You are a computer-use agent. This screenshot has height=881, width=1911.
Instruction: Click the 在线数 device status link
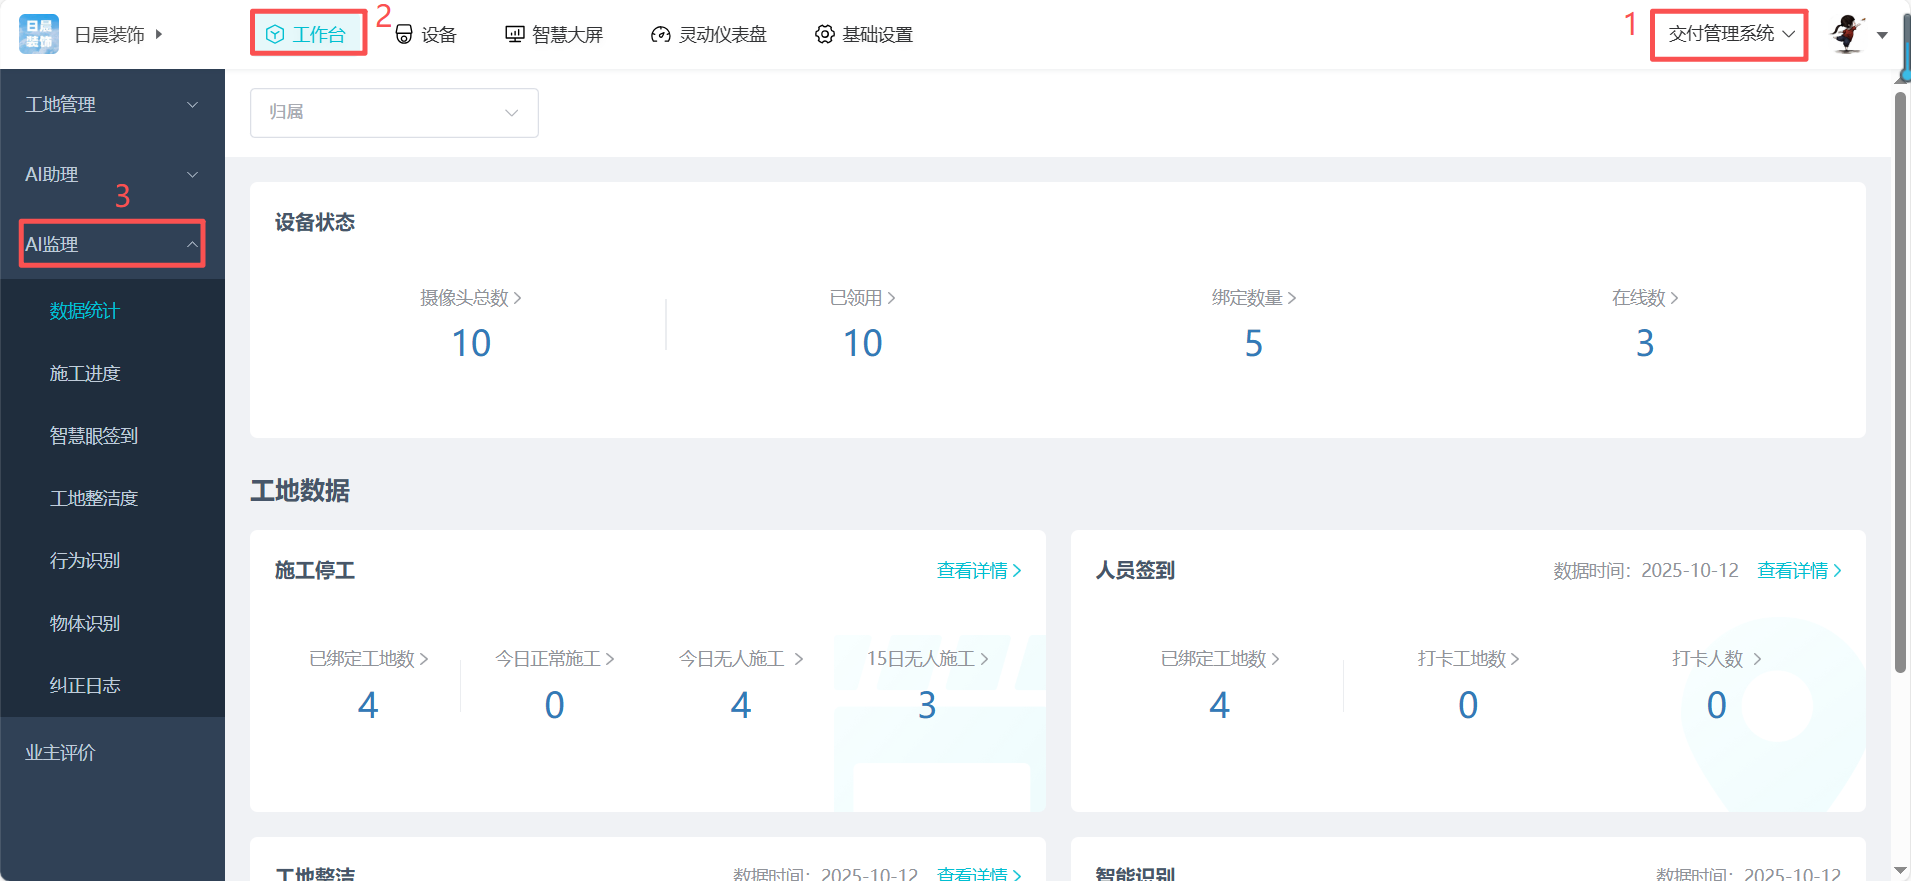[1644, 298]
